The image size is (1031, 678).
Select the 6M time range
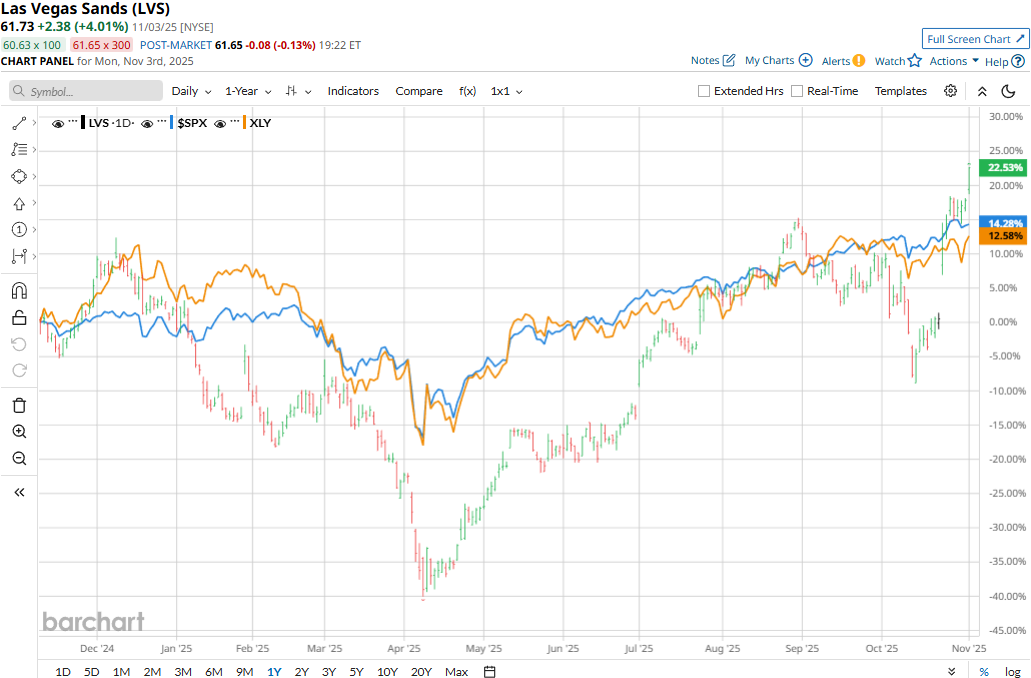[x=213, y=671]
